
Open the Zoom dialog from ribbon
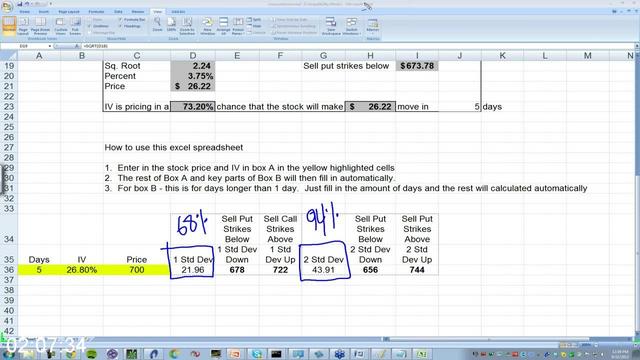(157, 25)
